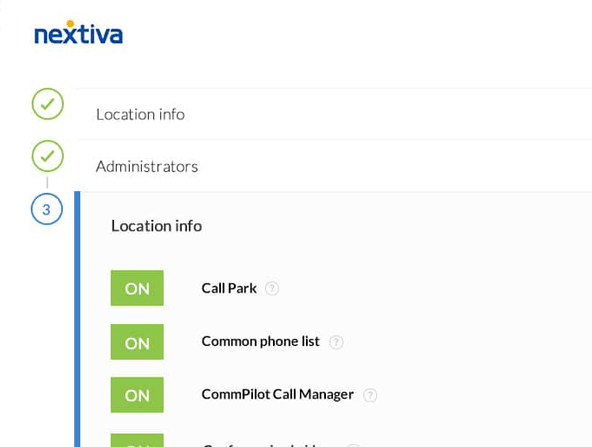Select the completed step one checkmark circle
Viewport: 592px width, 447px height.
click(x=48, y=104)
